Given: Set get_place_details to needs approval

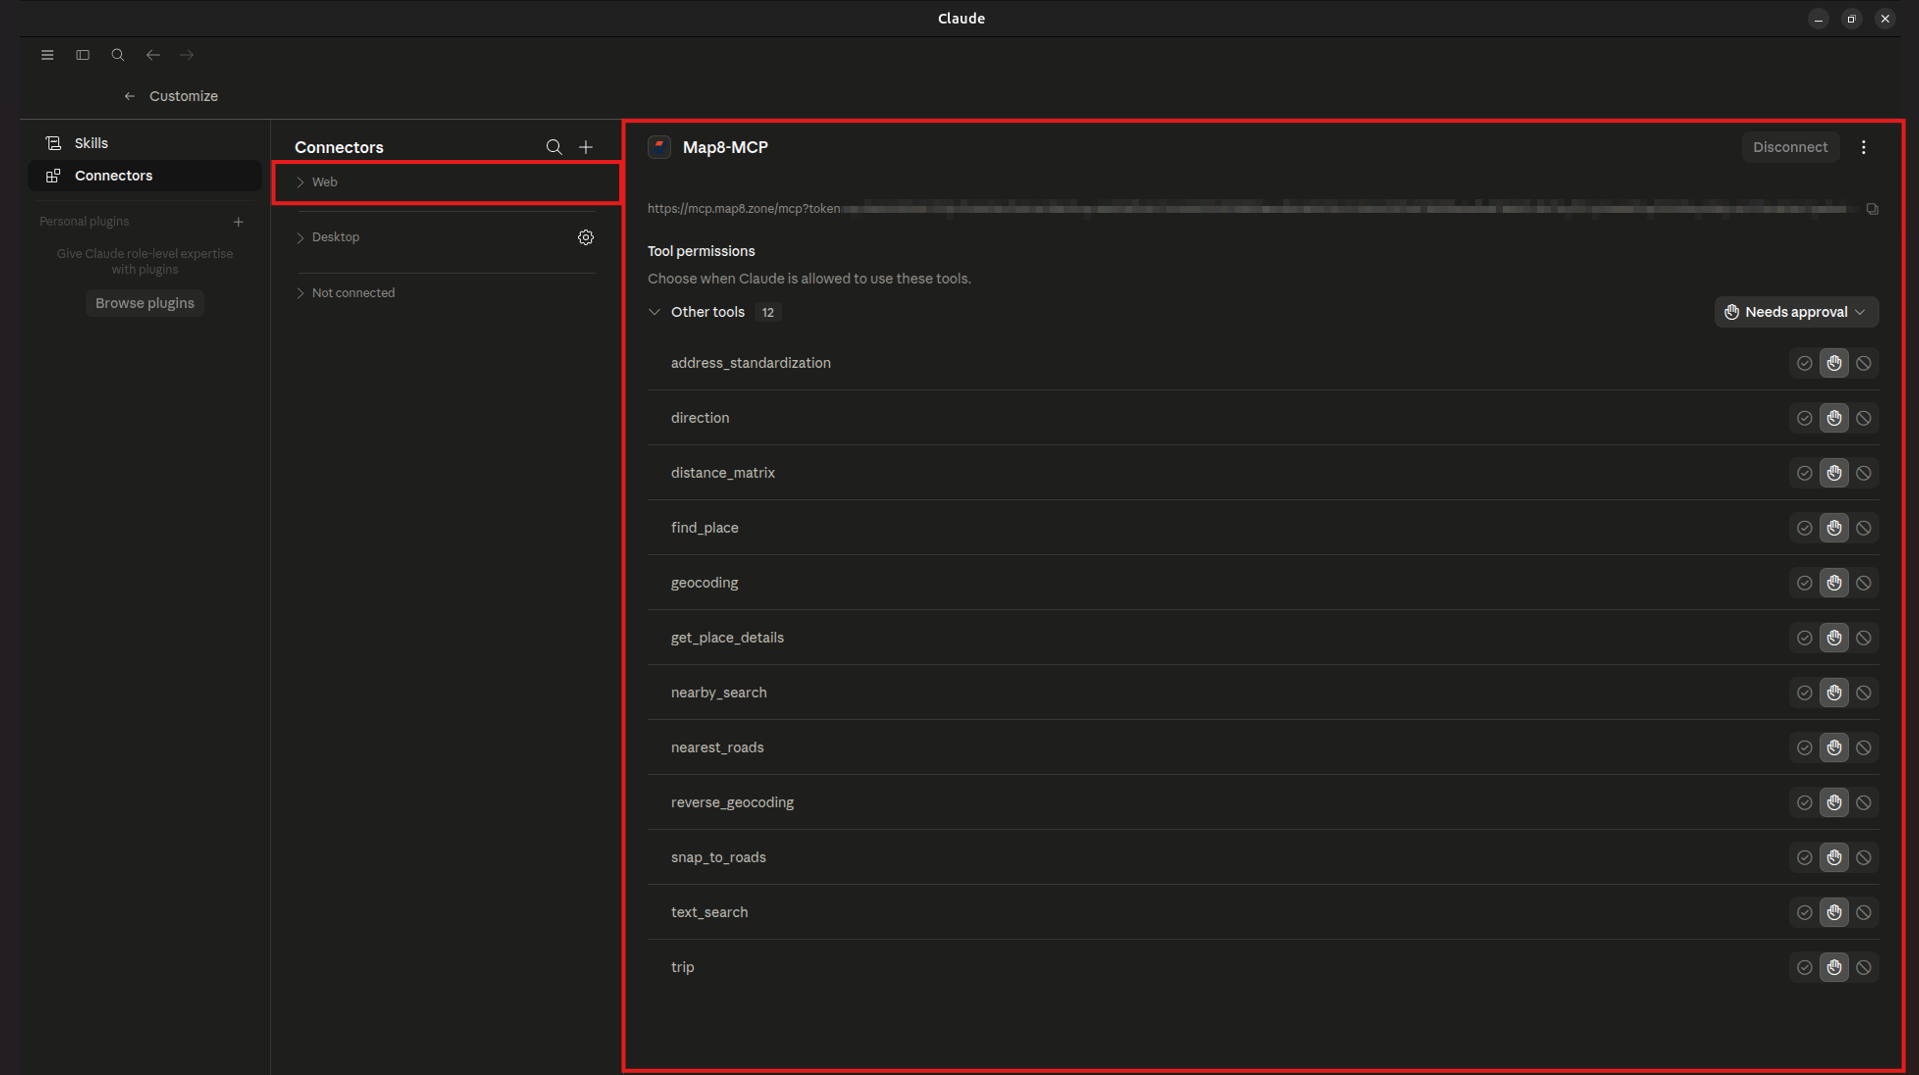Looking at the screenshot, I should [1834, 638].
